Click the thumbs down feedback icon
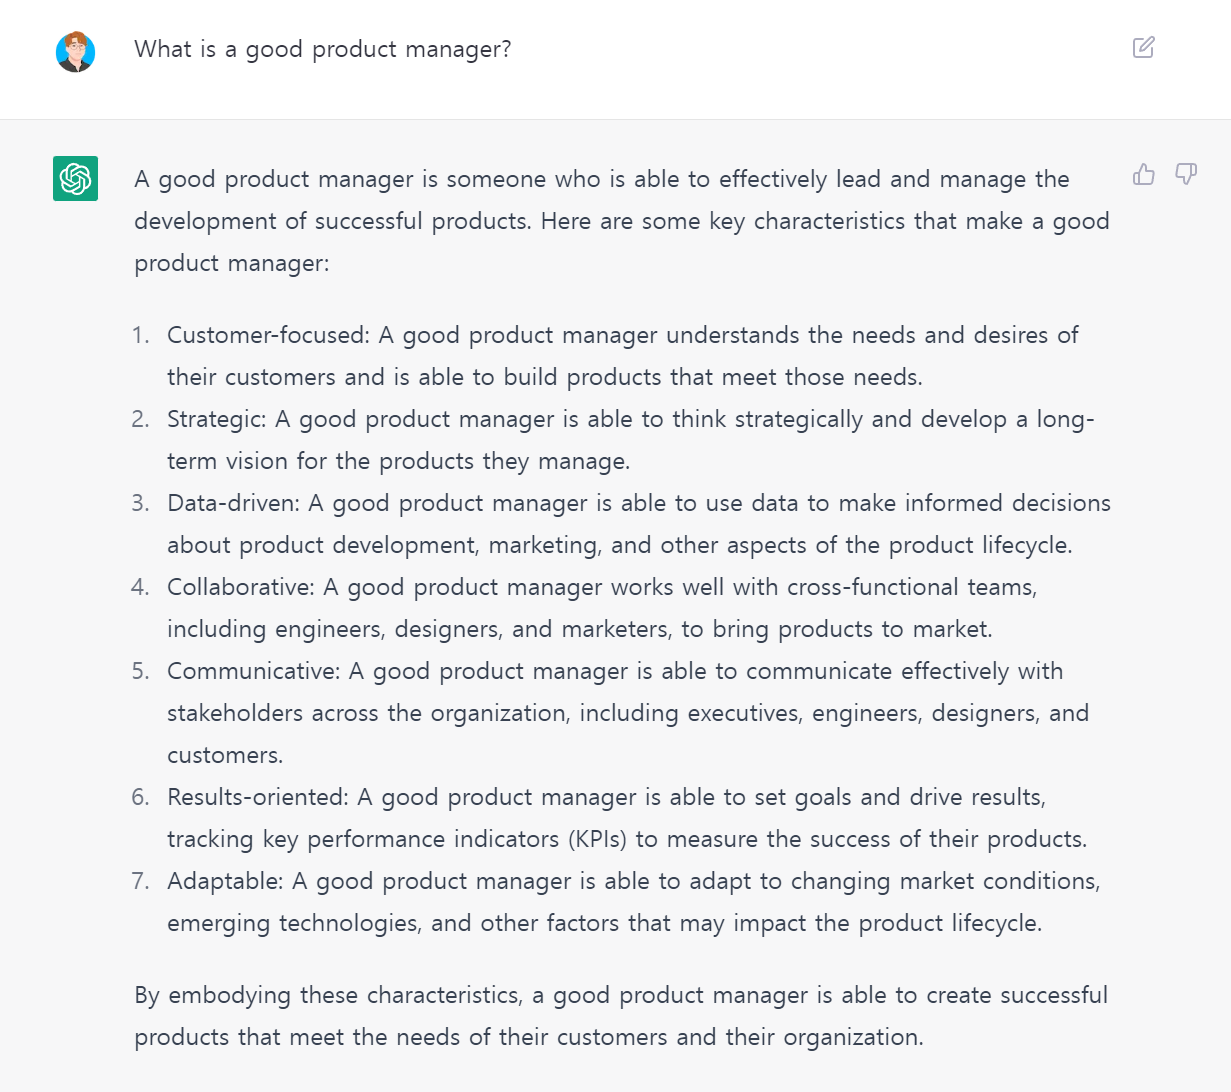The height and width of the screenshot is (1092, 1231). (1186, 175)
